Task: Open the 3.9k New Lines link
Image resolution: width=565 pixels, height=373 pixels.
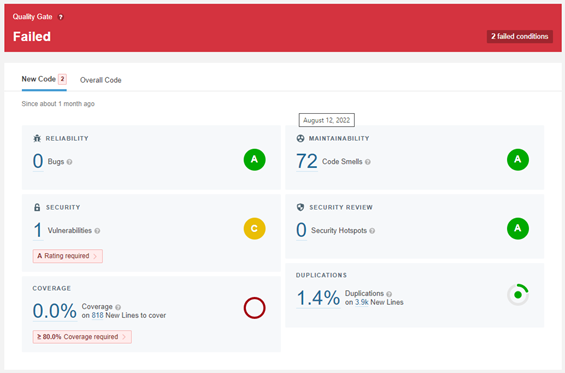Action: 362,302
